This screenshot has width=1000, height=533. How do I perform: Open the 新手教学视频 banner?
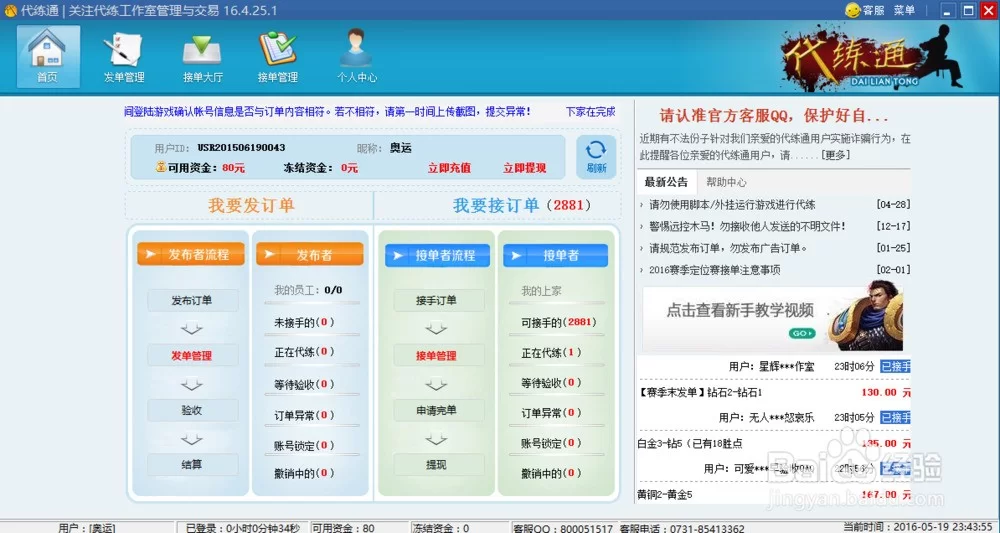coord(772,318)
